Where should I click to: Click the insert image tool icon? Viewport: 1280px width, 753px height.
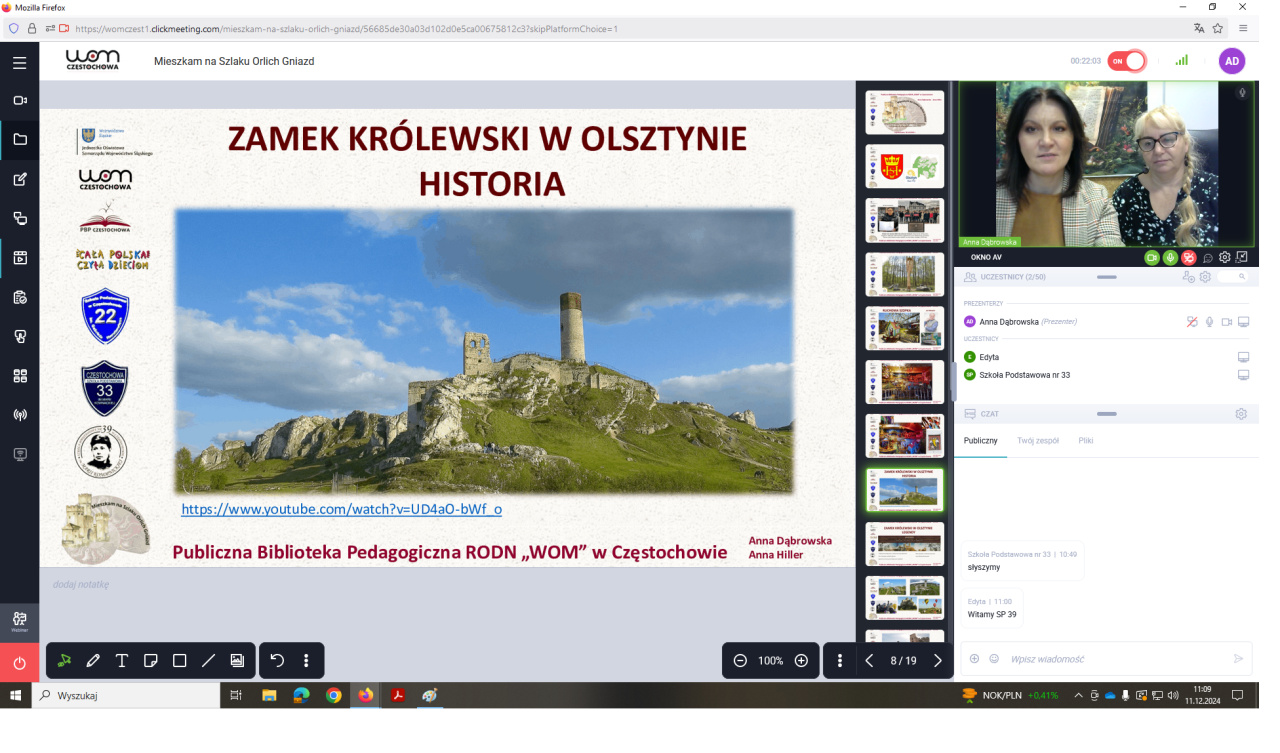coord(237,661)
